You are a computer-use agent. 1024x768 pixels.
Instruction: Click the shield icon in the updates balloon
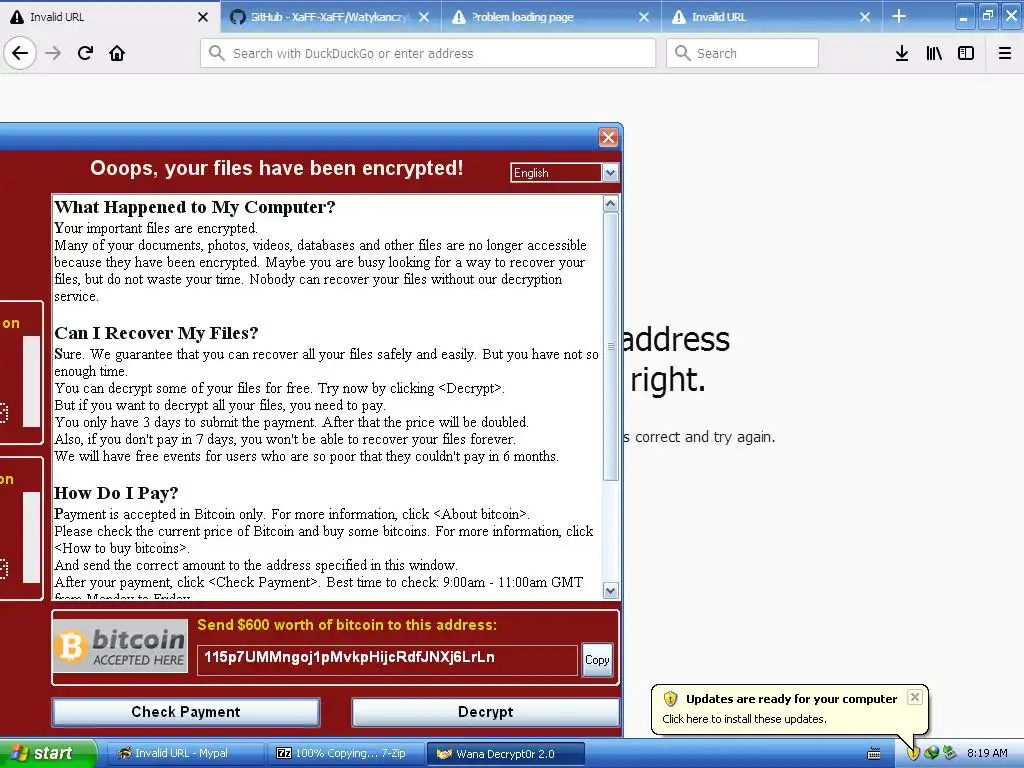click(x=670, y=699)
